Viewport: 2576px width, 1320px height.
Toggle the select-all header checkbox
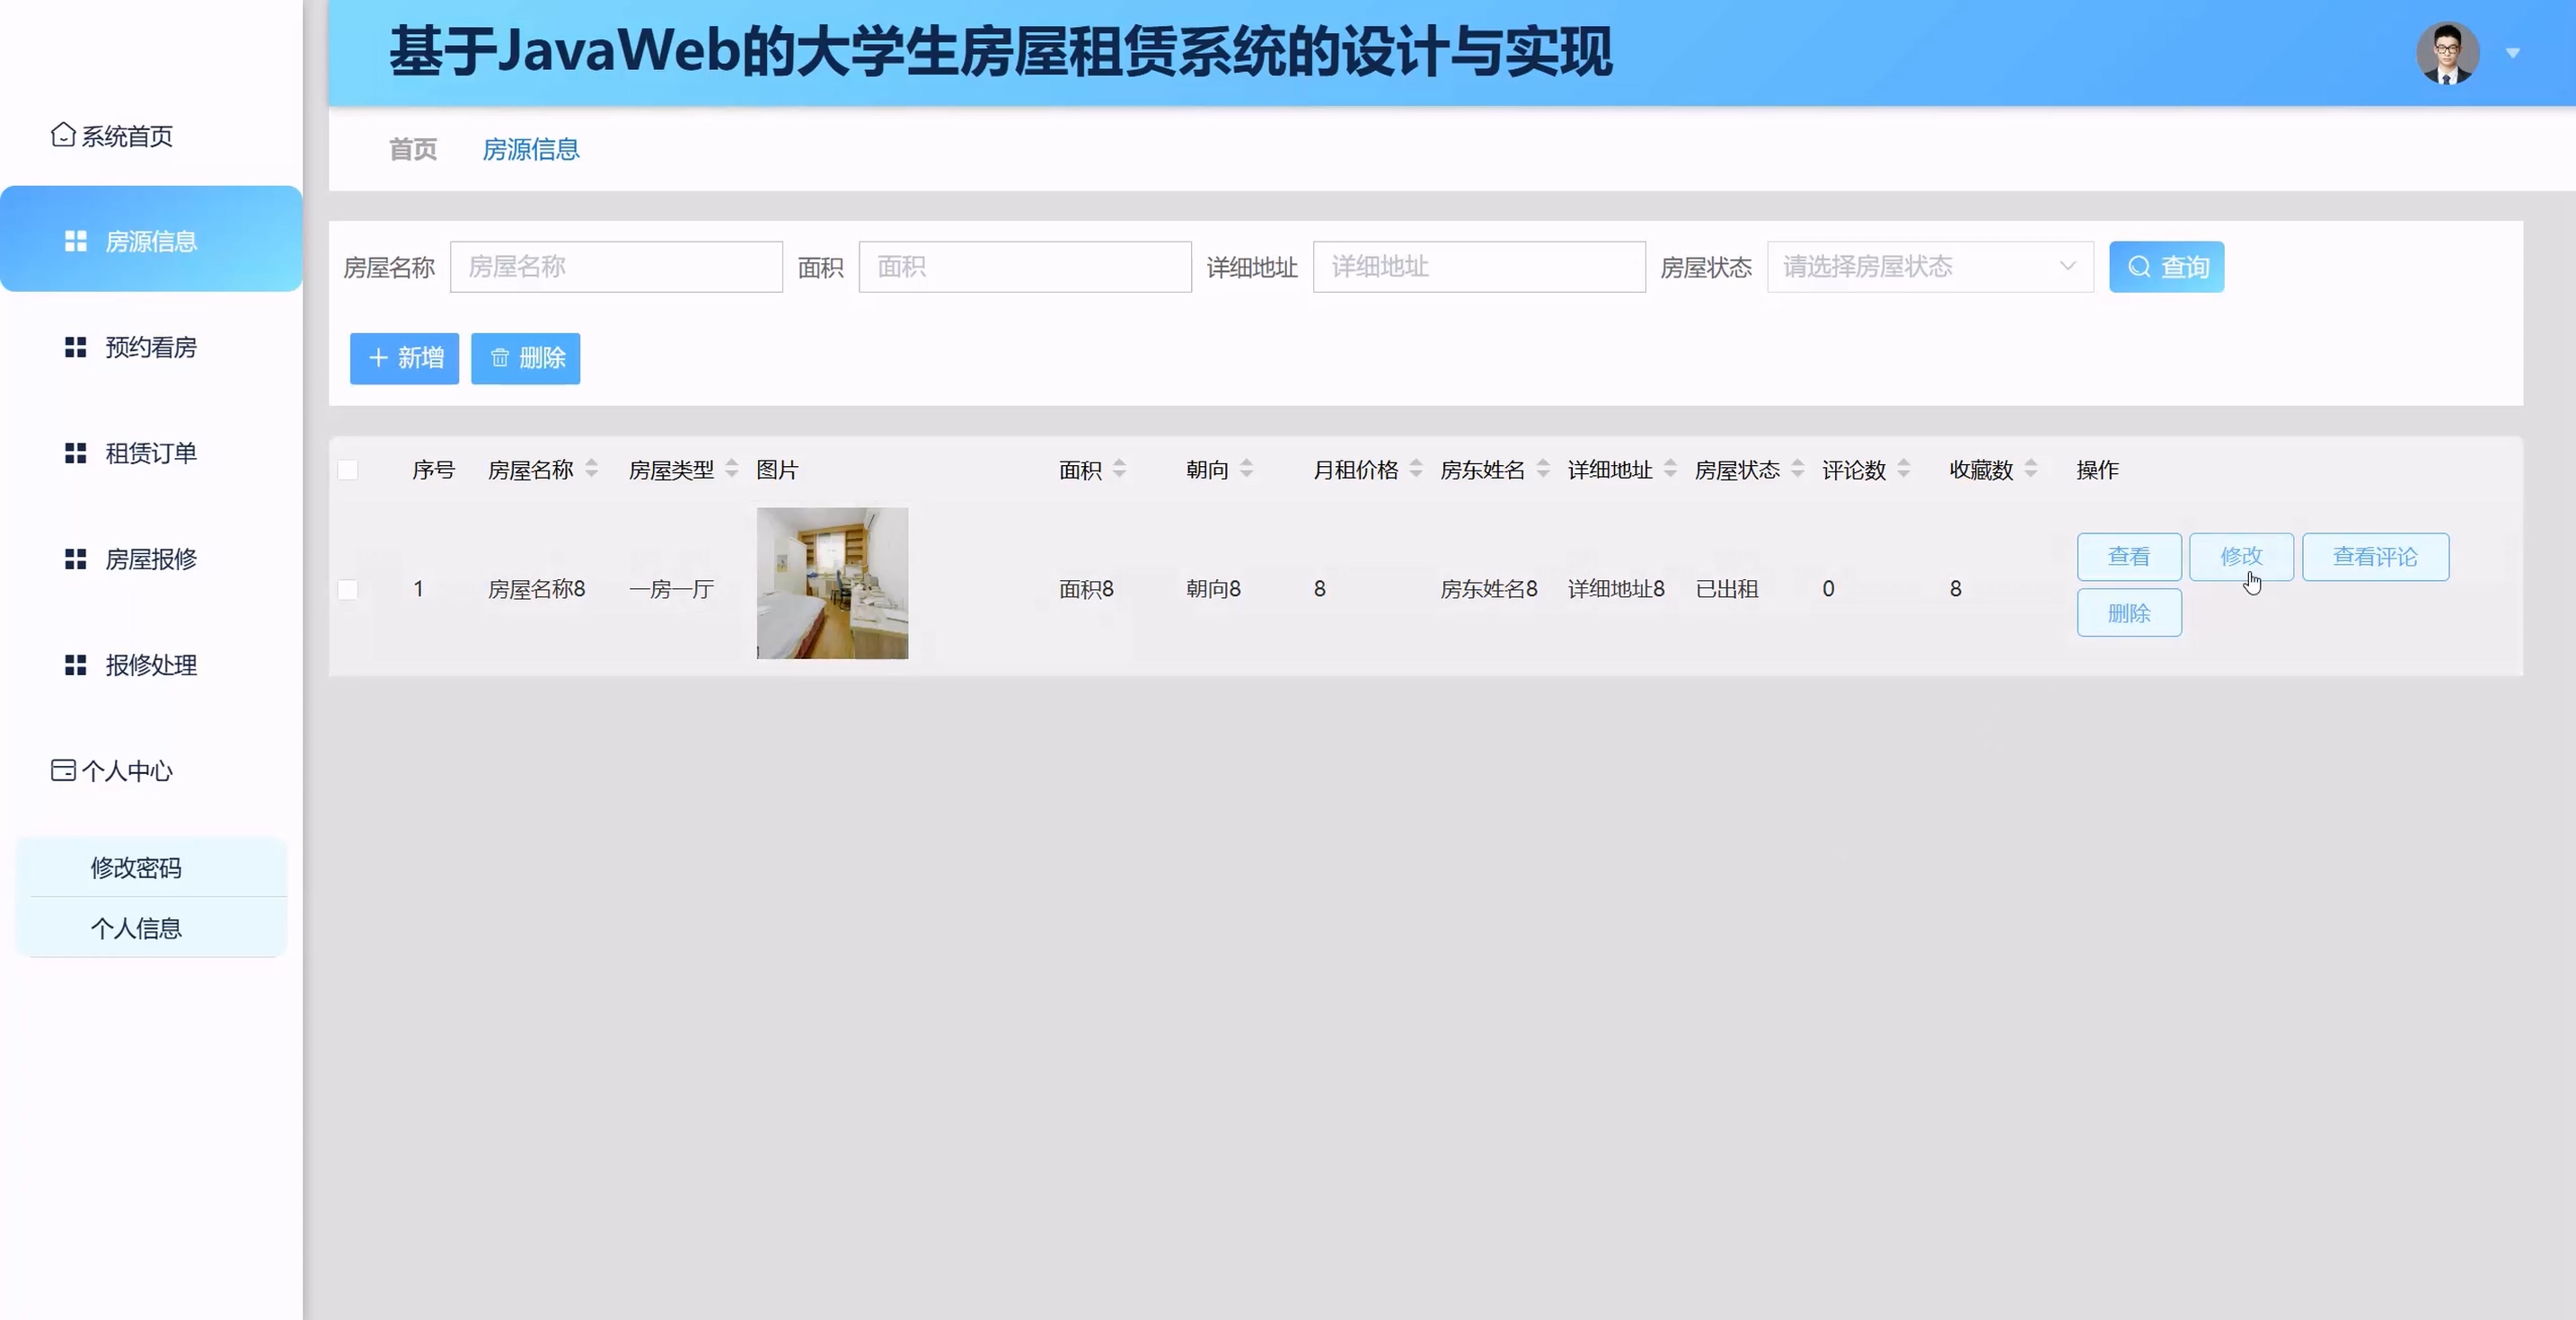point(348,470)
